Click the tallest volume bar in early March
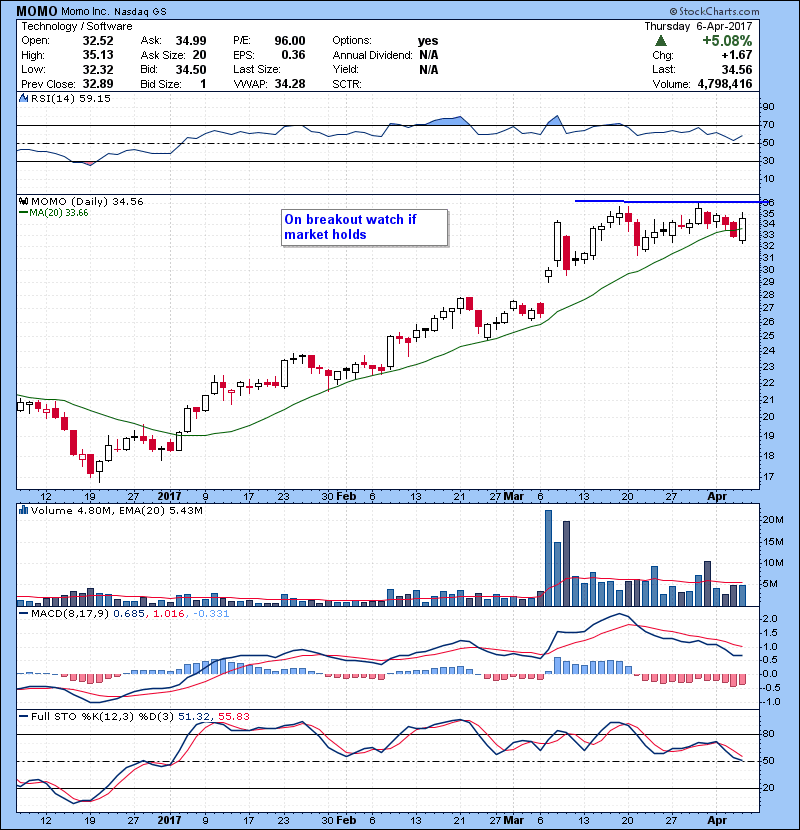Image resolution: width=800 pixels, height=830 pixels. [549, 558]
